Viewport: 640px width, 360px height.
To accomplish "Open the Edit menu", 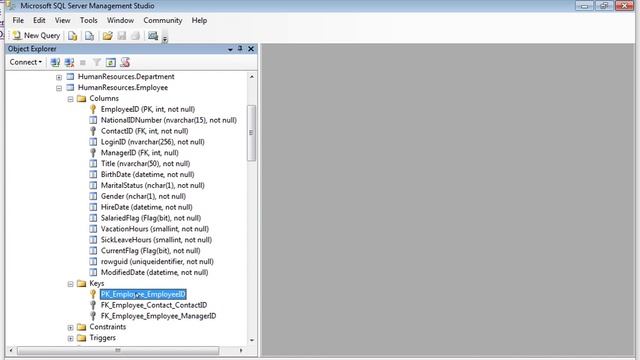I will click(39, 20).
